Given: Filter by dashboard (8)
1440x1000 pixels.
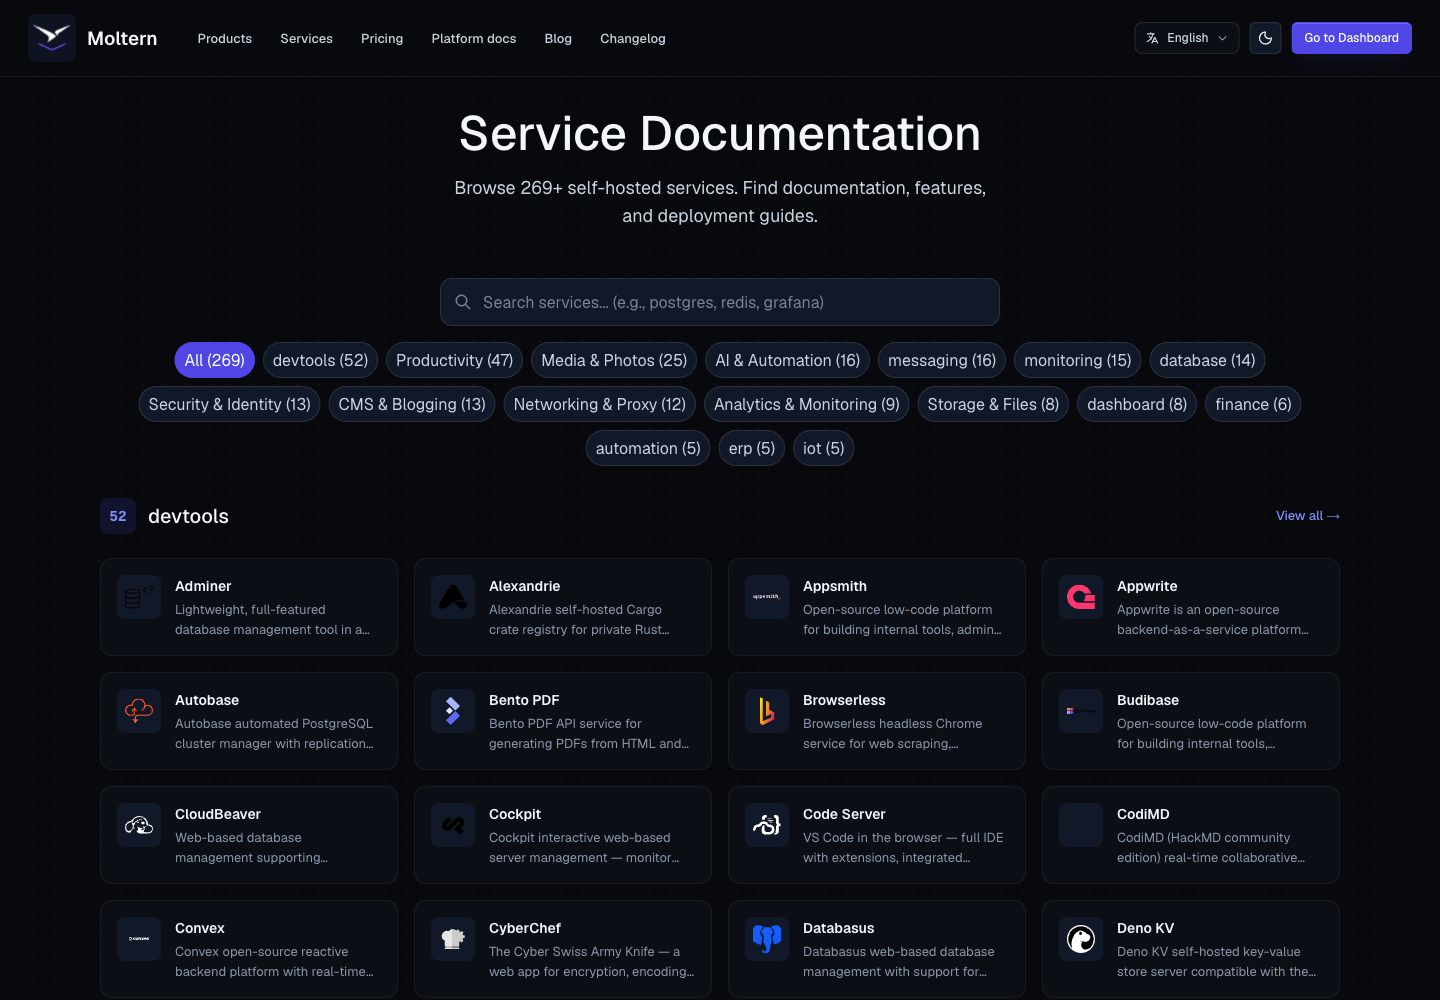Looking at the screenshot, I should click(x=1137, y=404).
